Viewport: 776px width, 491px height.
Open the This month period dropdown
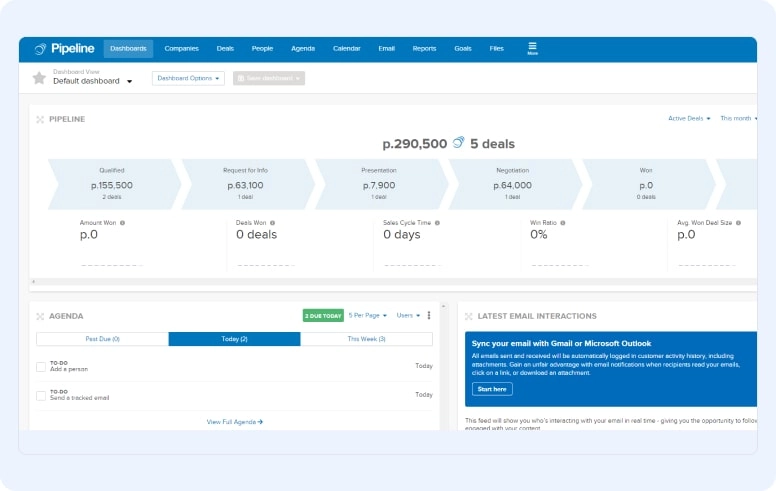tap(738, 118)
